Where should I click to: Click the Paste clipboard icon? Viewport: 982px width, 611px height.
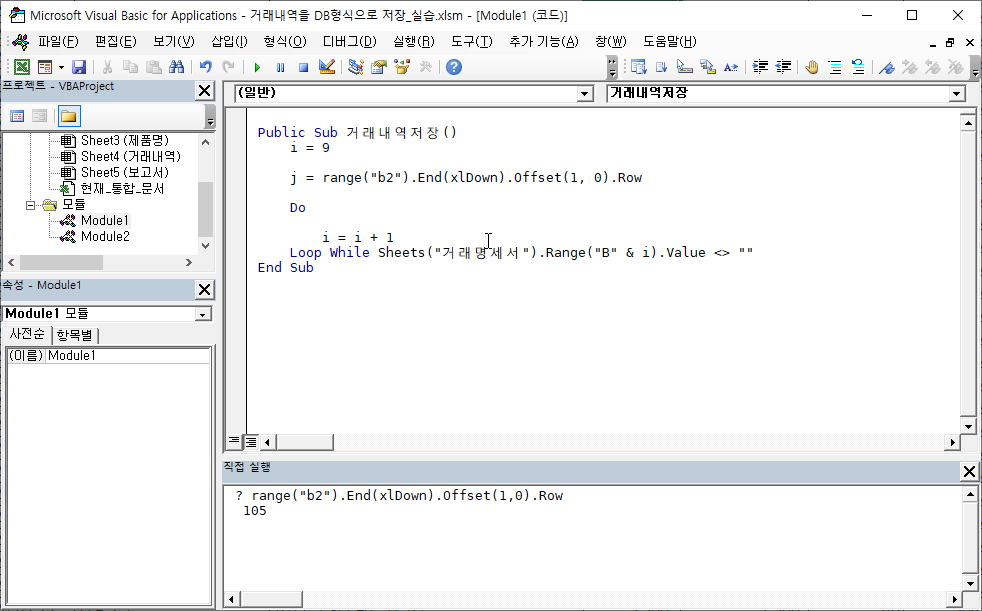153,67
